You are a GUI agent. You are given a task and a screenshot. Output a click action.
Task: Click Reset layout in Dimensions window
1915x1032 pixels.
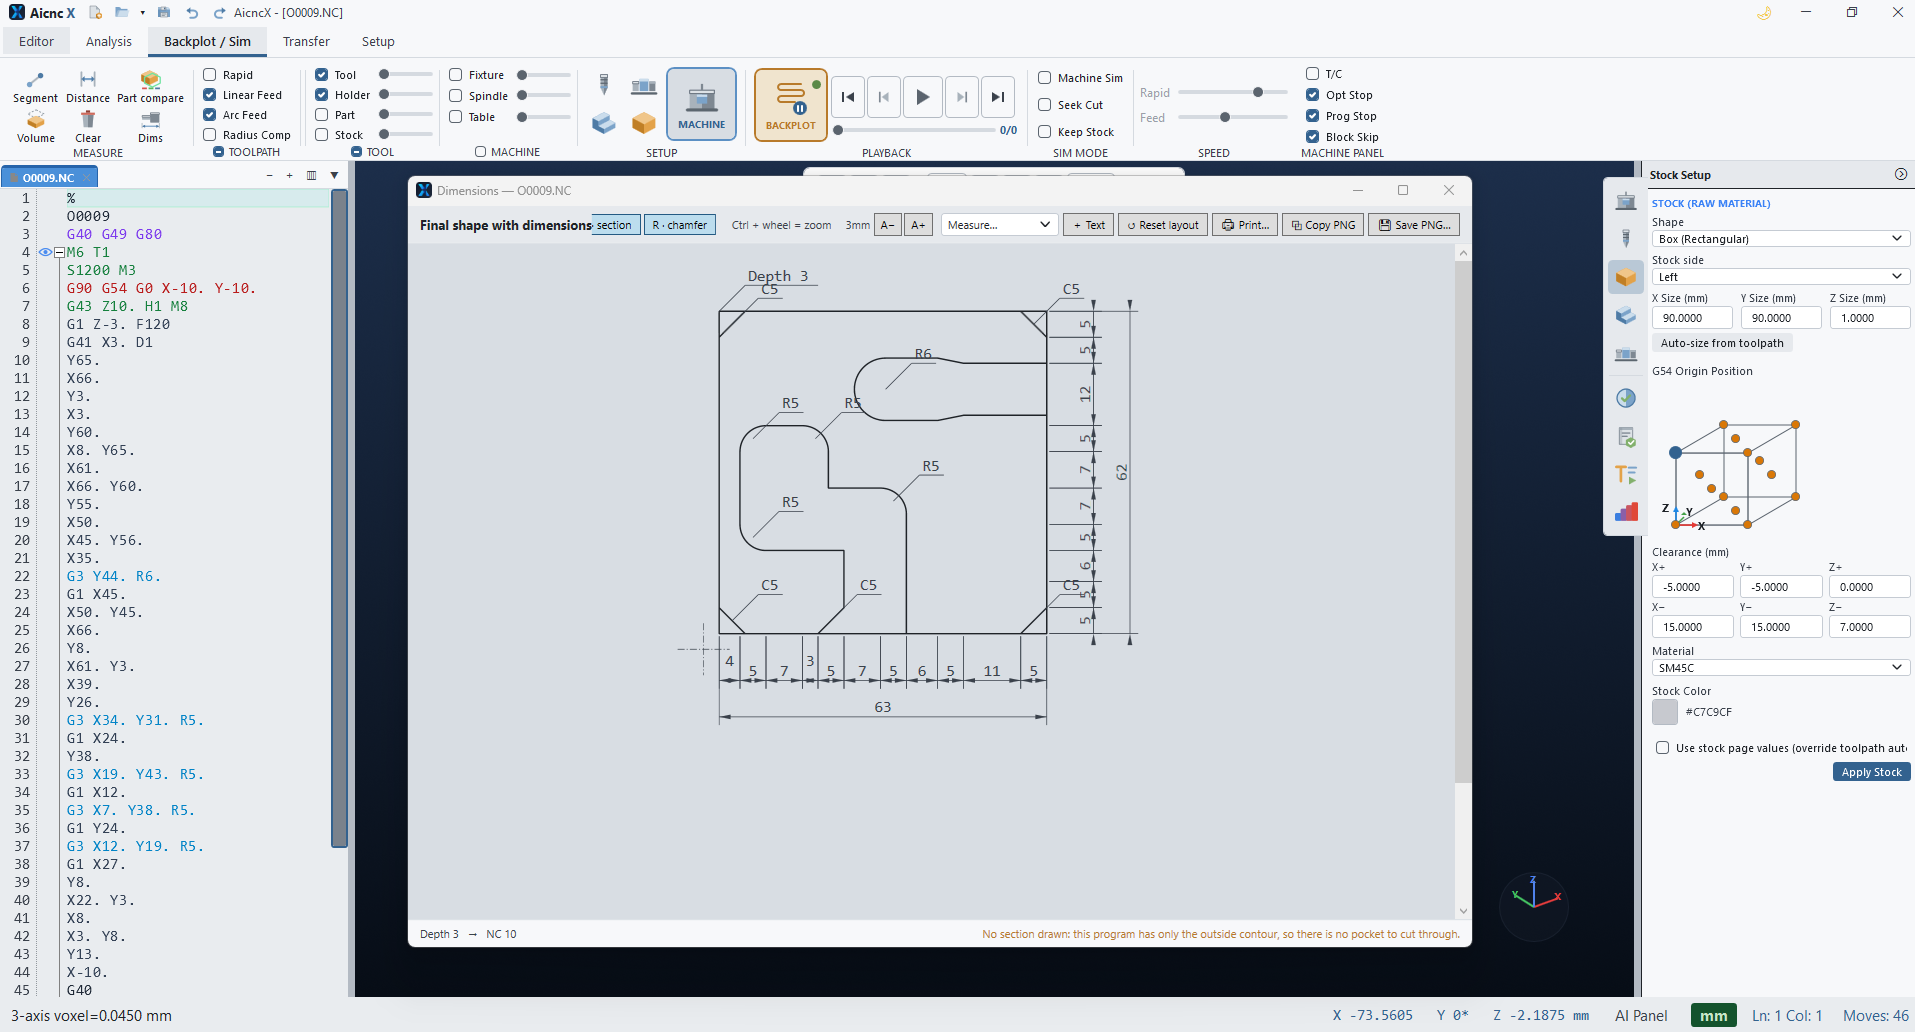coord(1163,225)
